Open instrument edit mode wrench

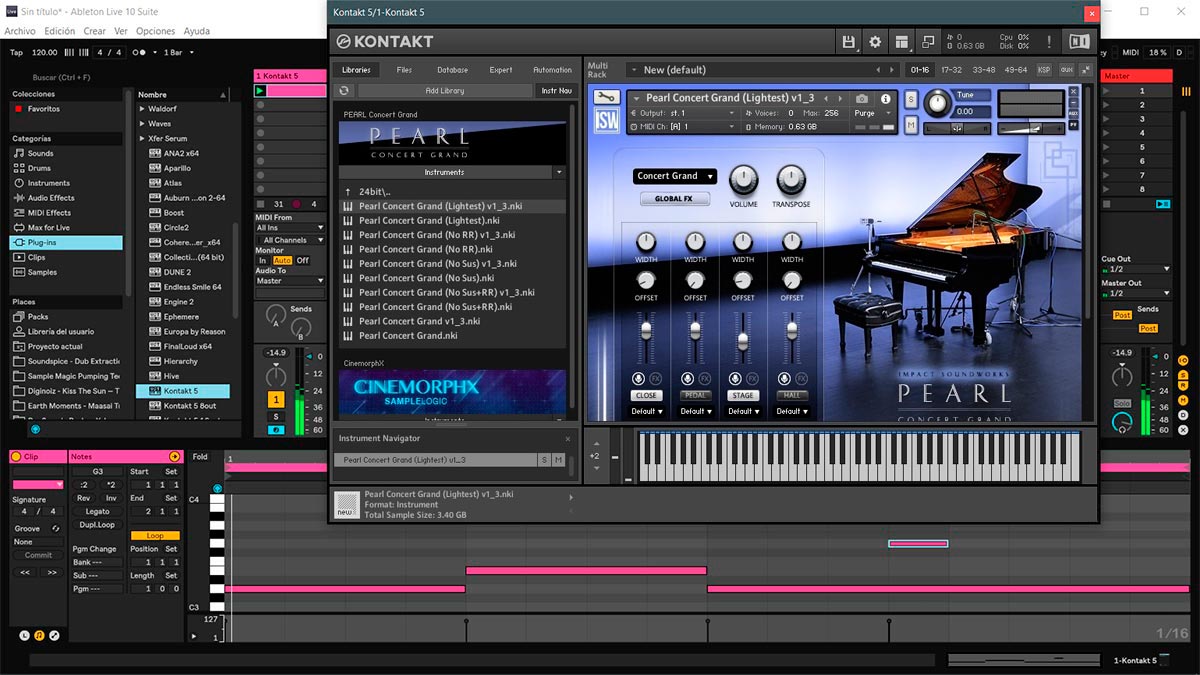[x=606, y=97]
